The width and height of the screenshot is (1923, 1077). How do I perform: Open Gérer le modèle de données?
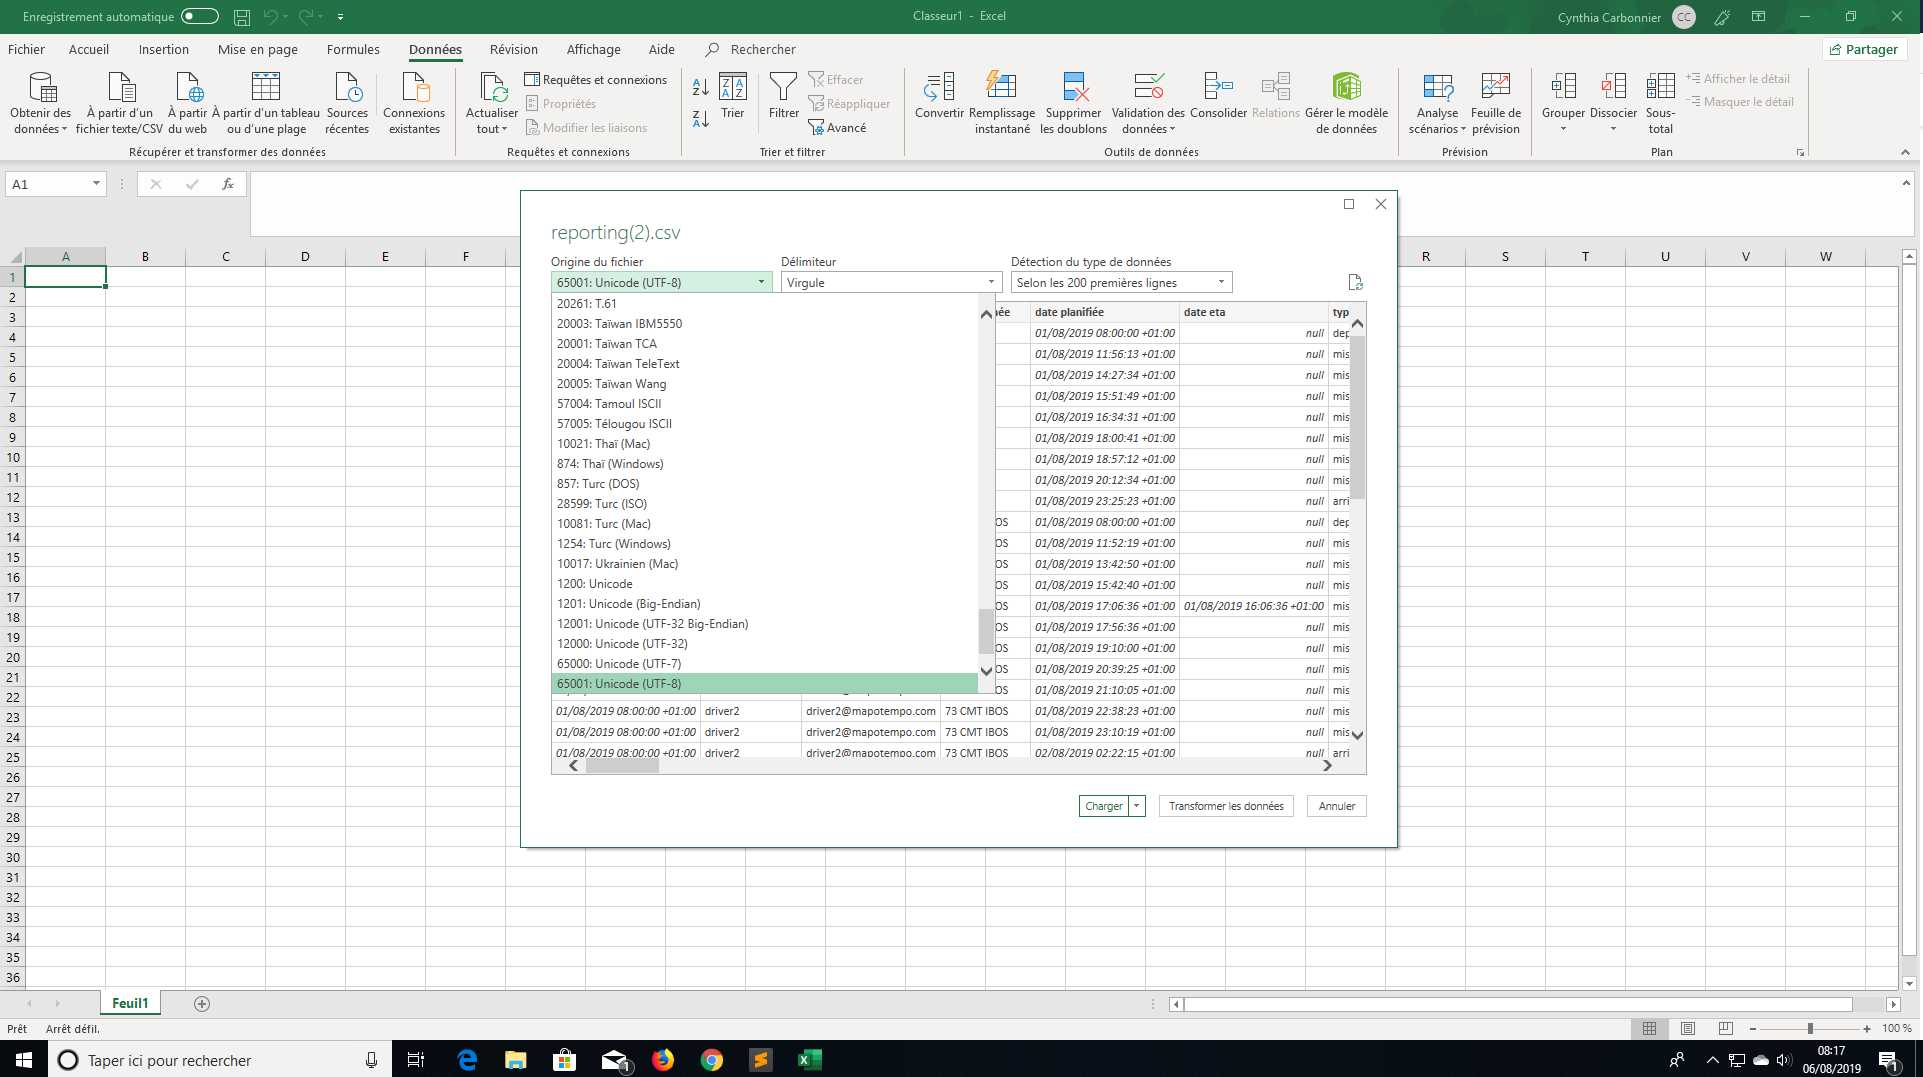click(x=1346, y=103)
